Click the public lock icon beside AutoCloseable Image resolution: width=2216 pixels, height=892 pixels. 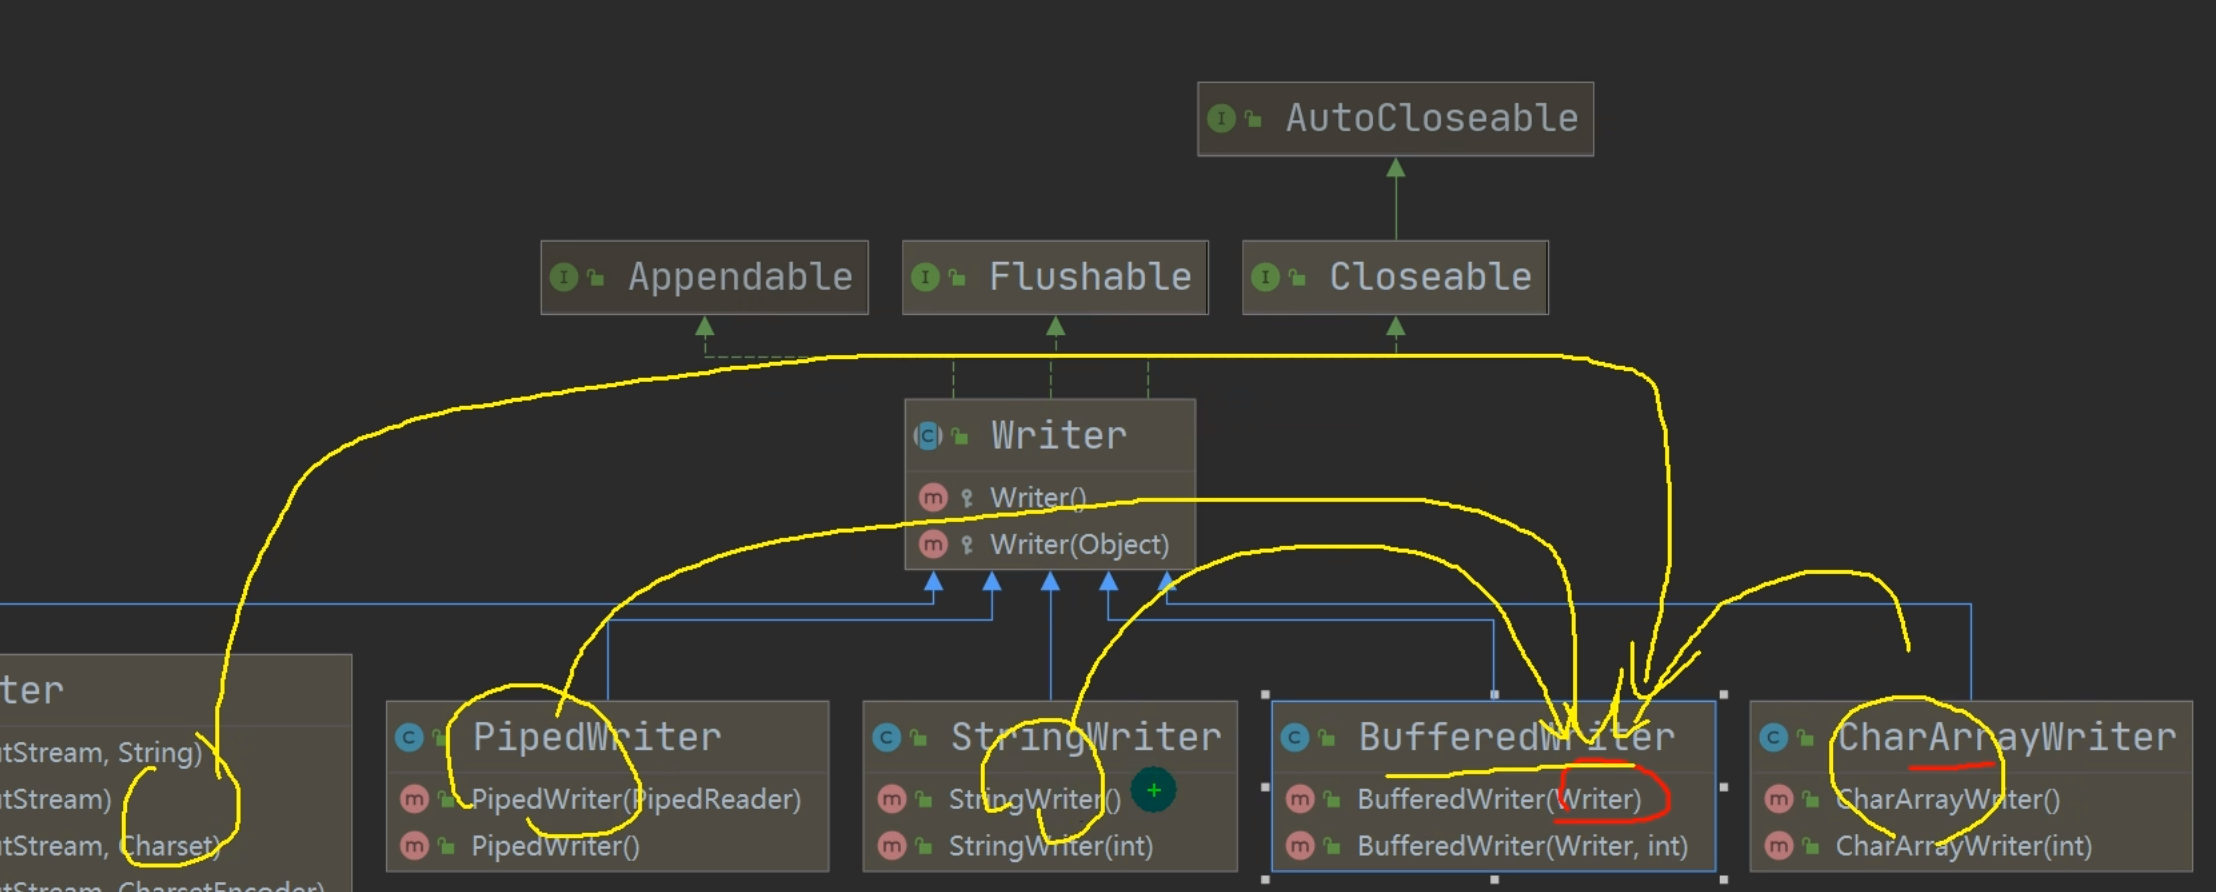click(1252, 120)
